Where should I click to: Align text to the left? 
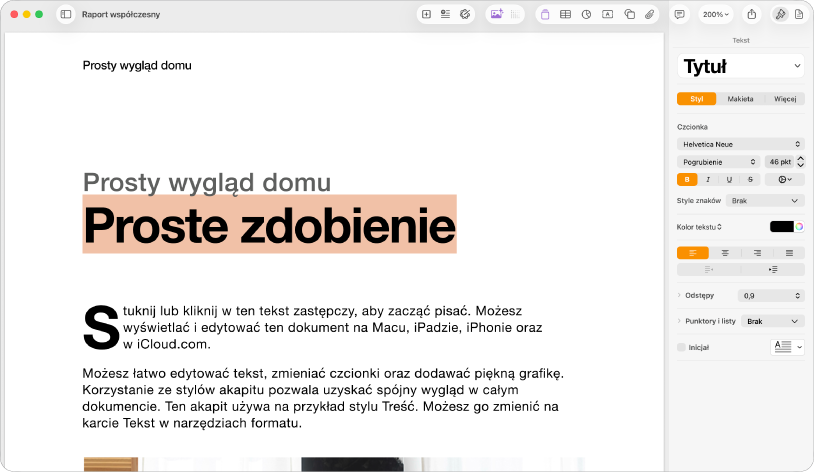pyautogui.click(x=693, y=253)
